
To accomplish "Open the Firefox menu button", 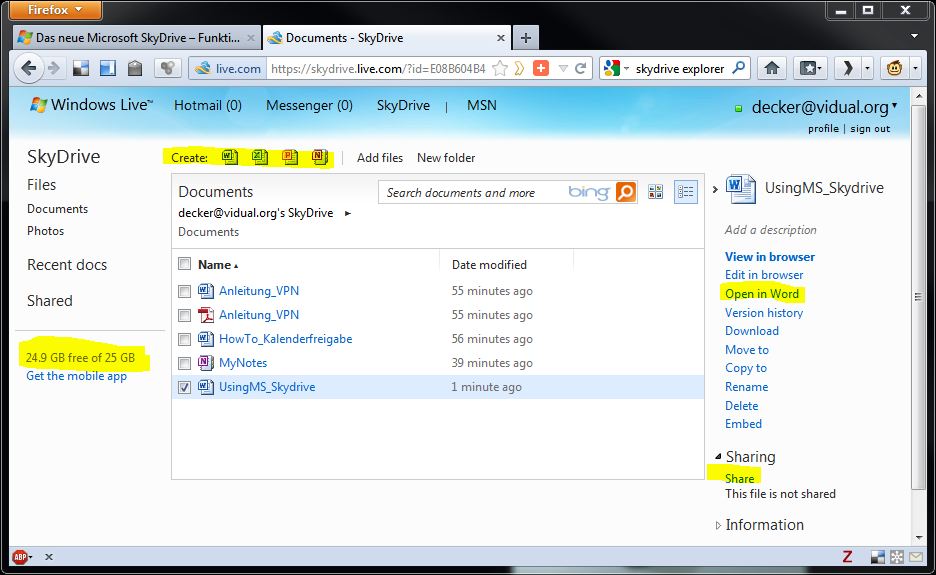I will (56, 10).
